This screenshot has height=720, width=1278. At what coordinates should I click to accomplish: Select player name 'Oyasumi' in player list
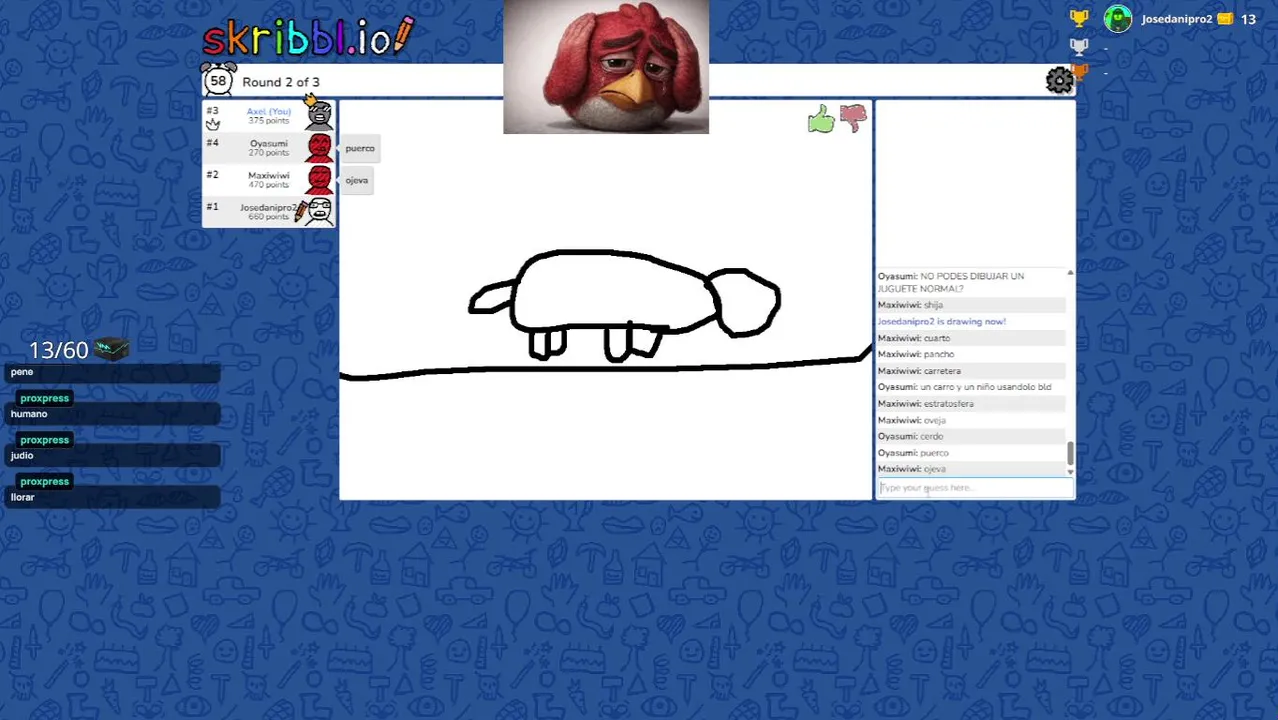(x=268, y=143)
